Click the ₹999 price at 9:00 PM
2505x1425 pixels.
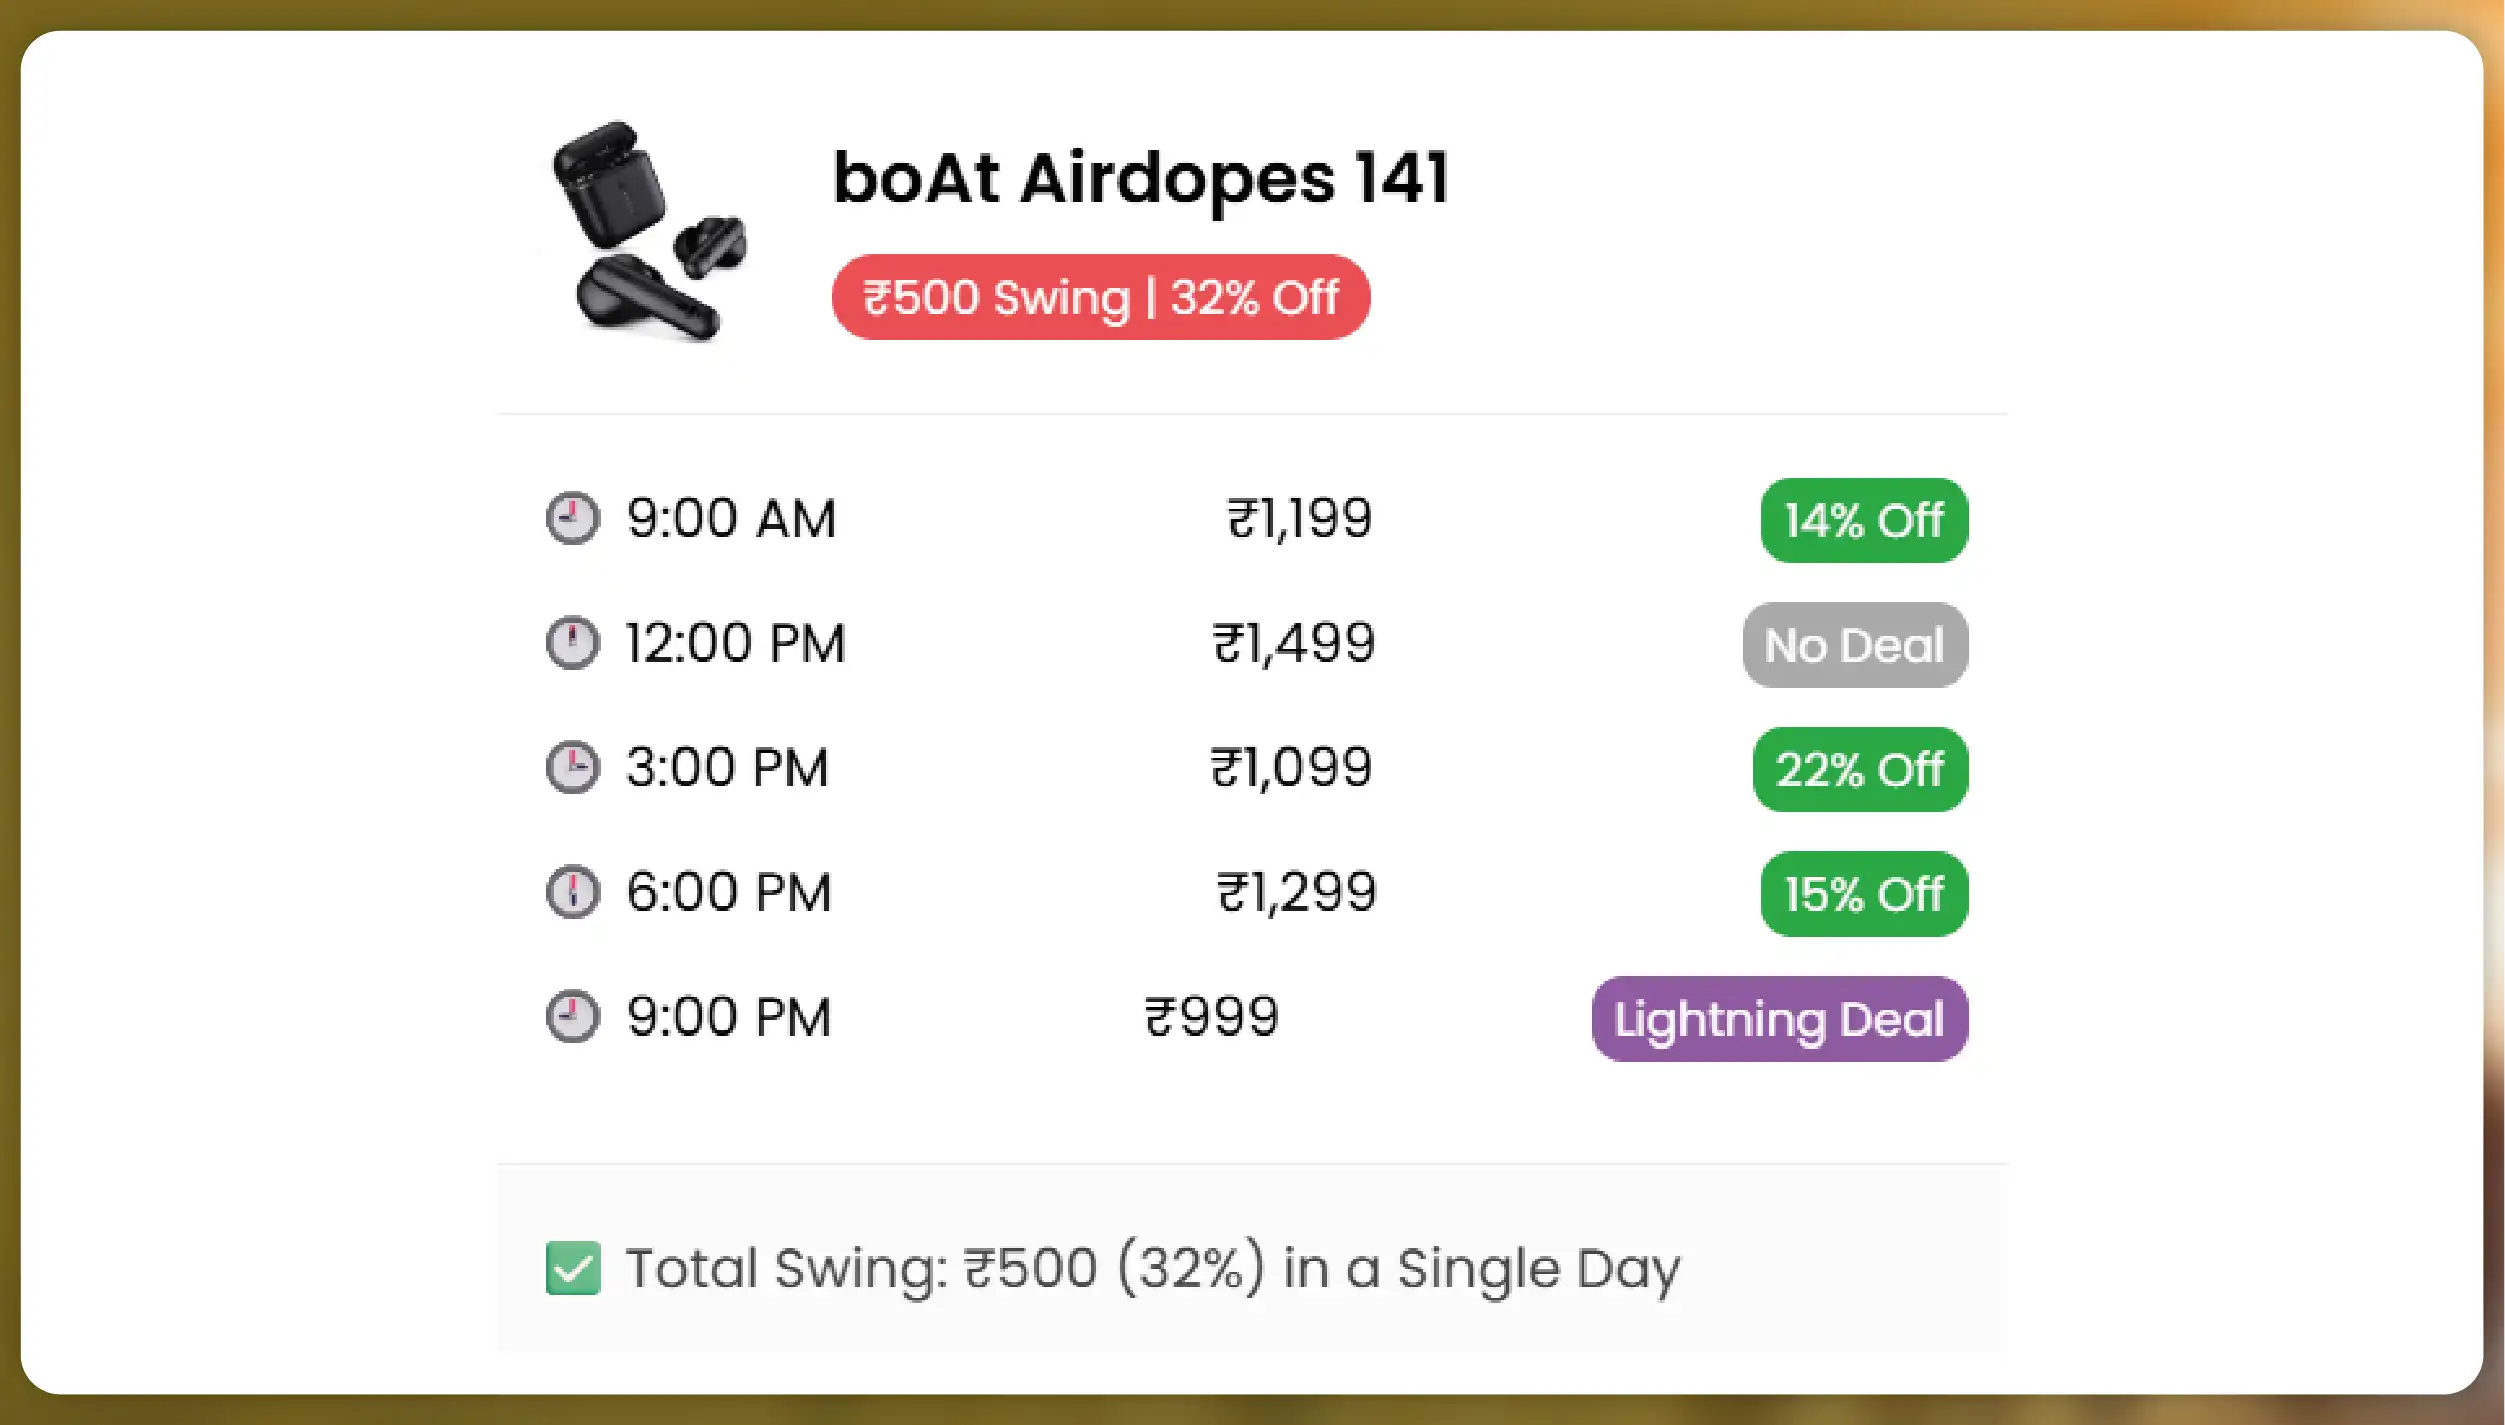(1211, 1016)
